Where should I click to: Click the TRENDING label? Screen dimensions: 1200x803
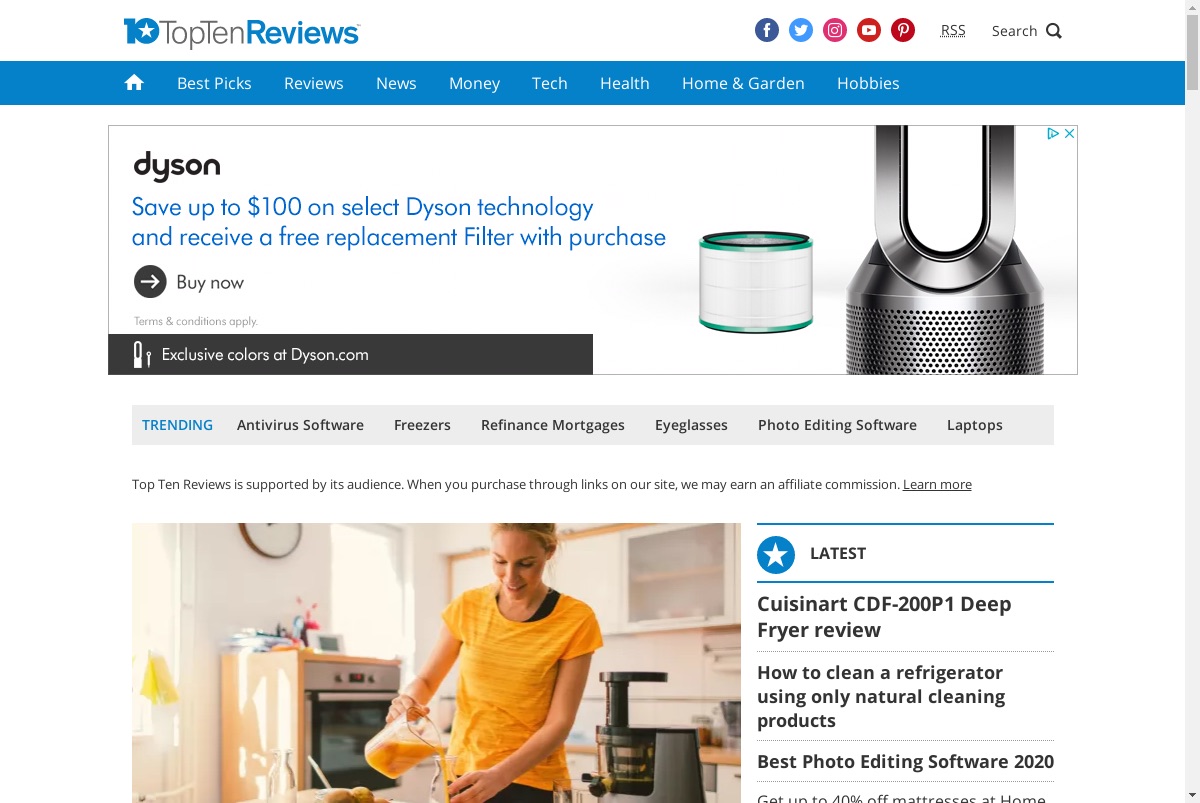click(x=177, y=425)
